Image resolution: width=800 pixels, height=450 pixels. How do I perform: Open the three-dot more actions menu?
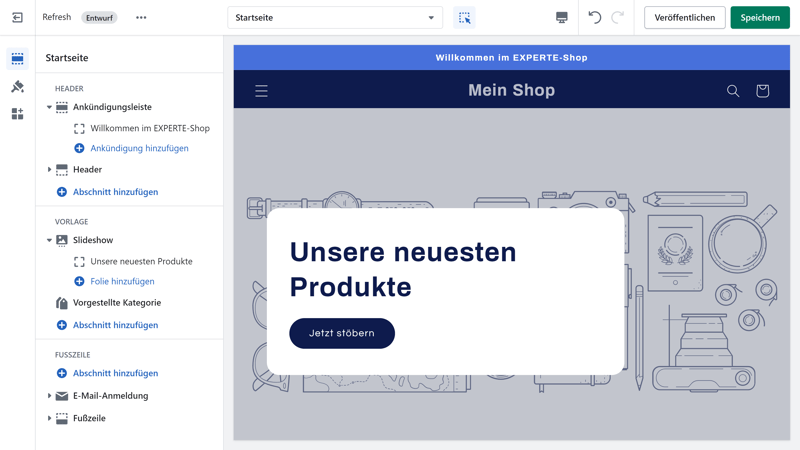click(x=141, y=18)
